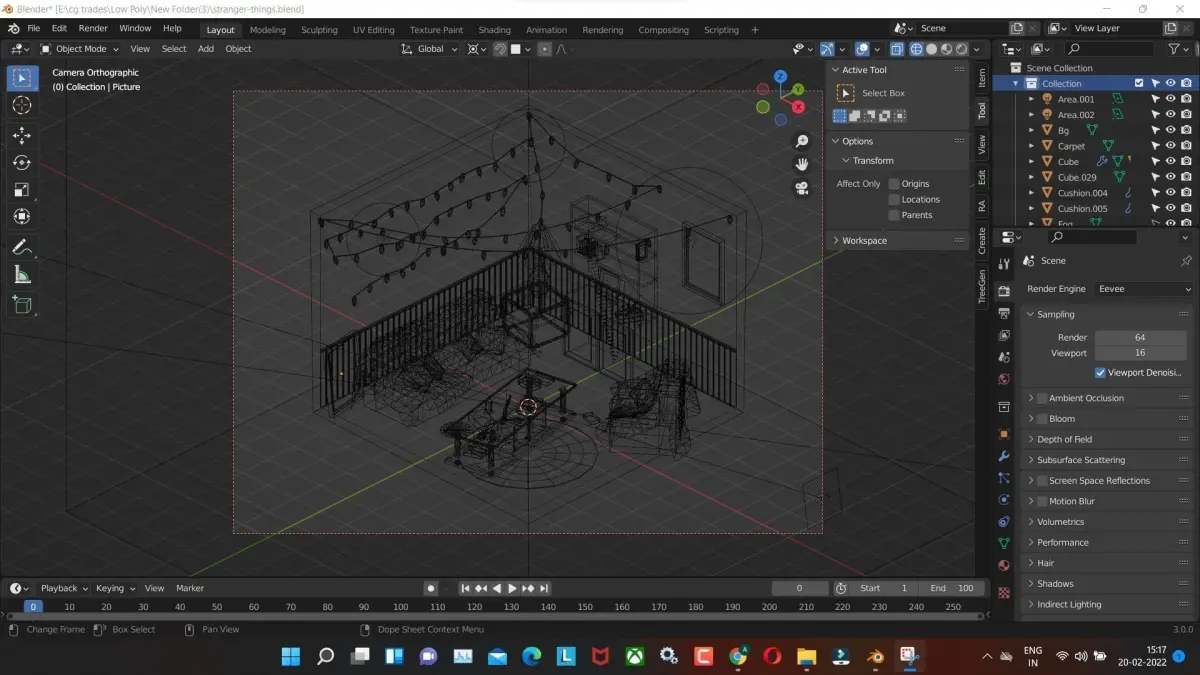
Task: Open the Physics properties tab icon
Action: pos(1004,499)
